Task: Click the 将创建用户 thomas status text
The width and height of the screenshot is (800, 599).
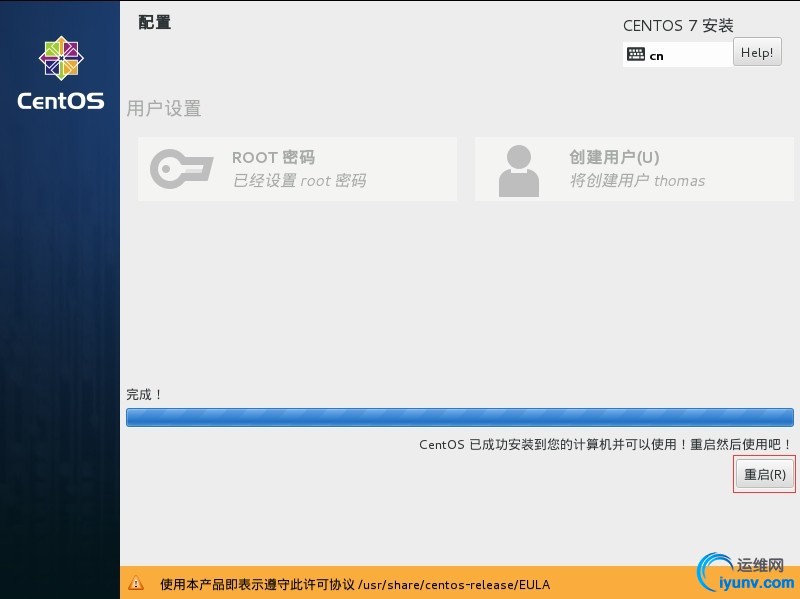Action: tap(637, 181)
